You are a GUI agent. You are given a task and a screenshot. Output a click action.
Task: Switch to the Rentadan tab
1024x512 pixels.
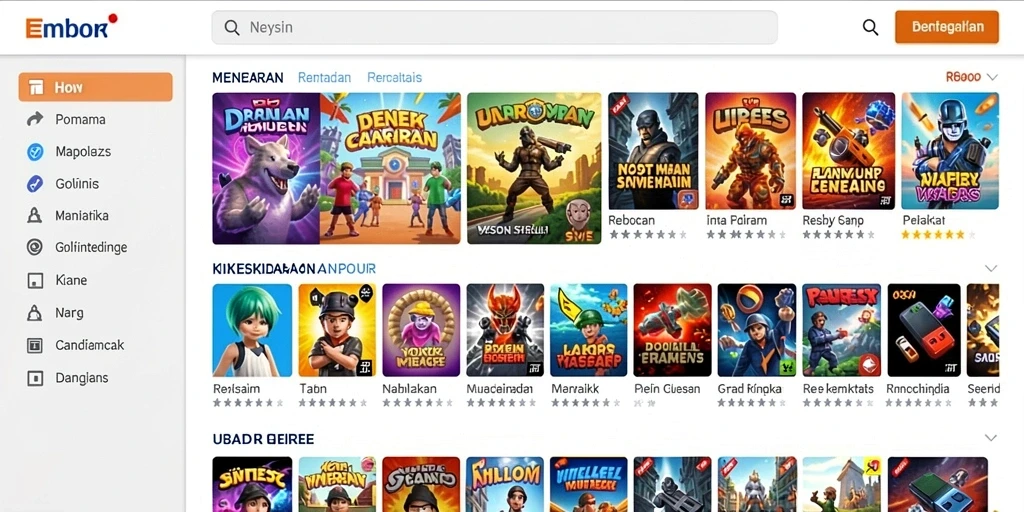pos(324,78)
